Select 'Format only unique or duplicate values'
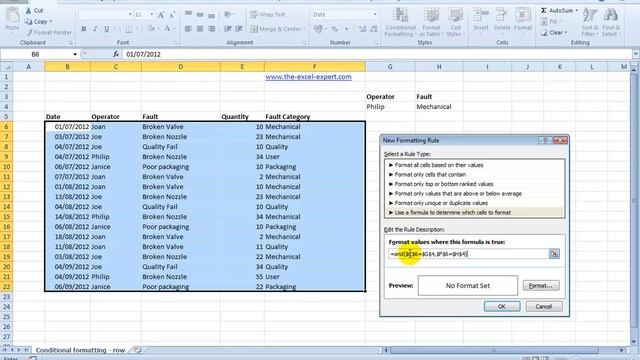This screenshot has height=360, width=640. pos(475,203)
